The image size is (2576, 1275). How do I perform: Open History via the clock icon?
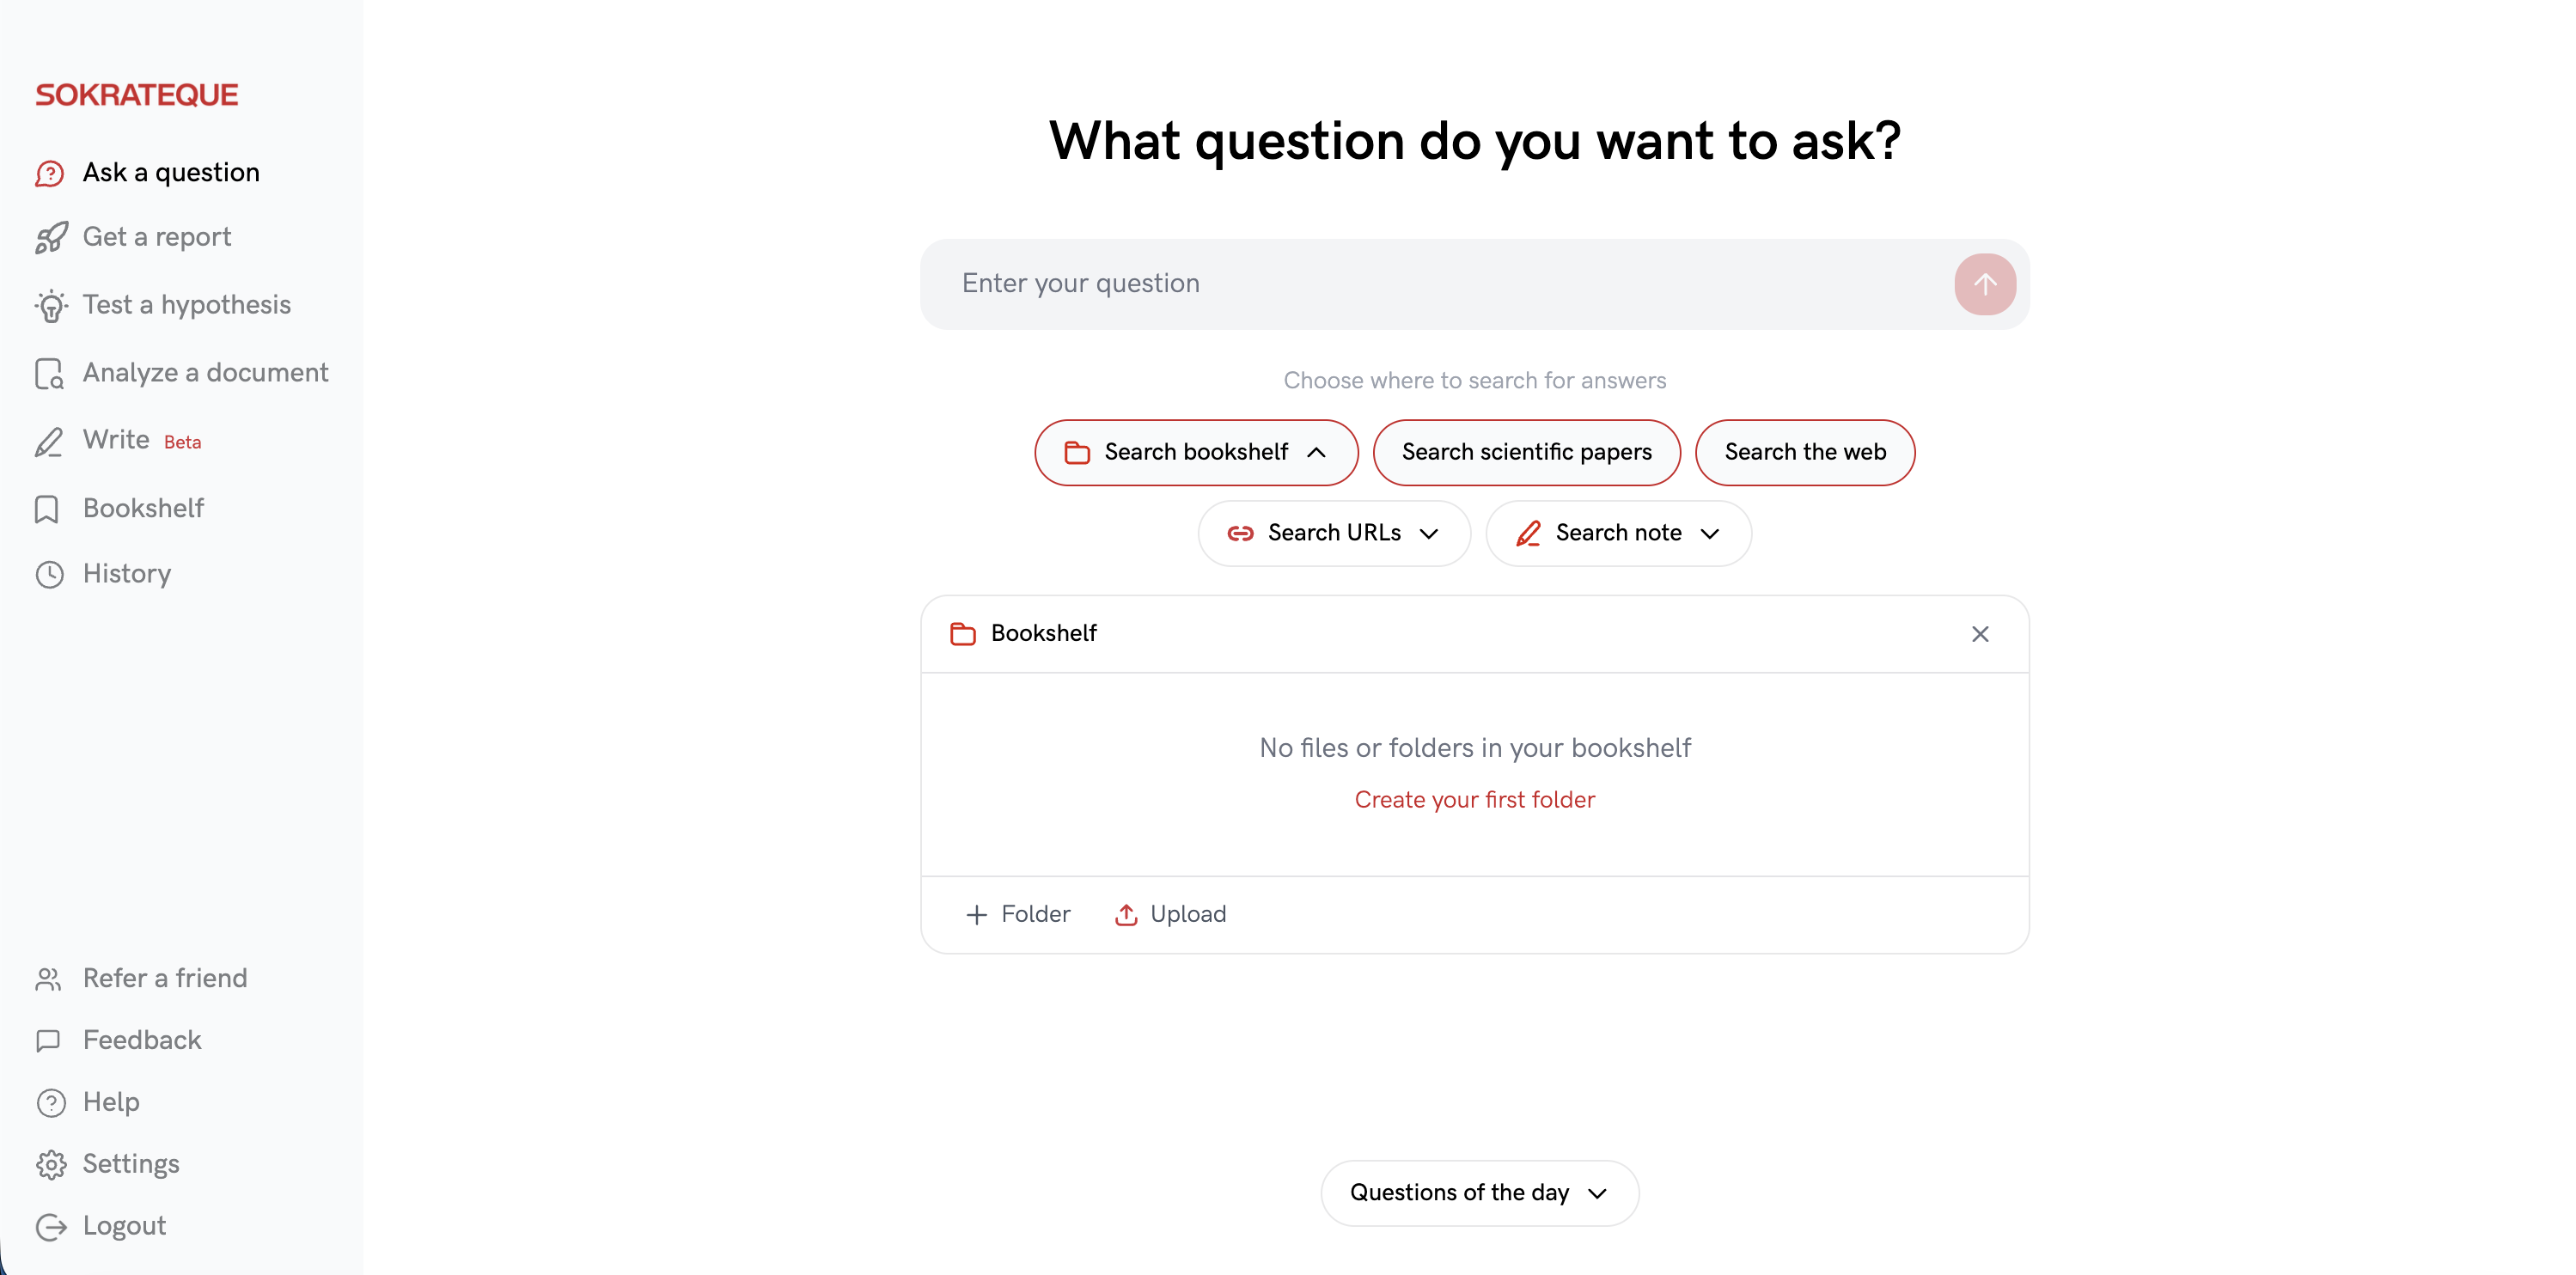point(49,574)
